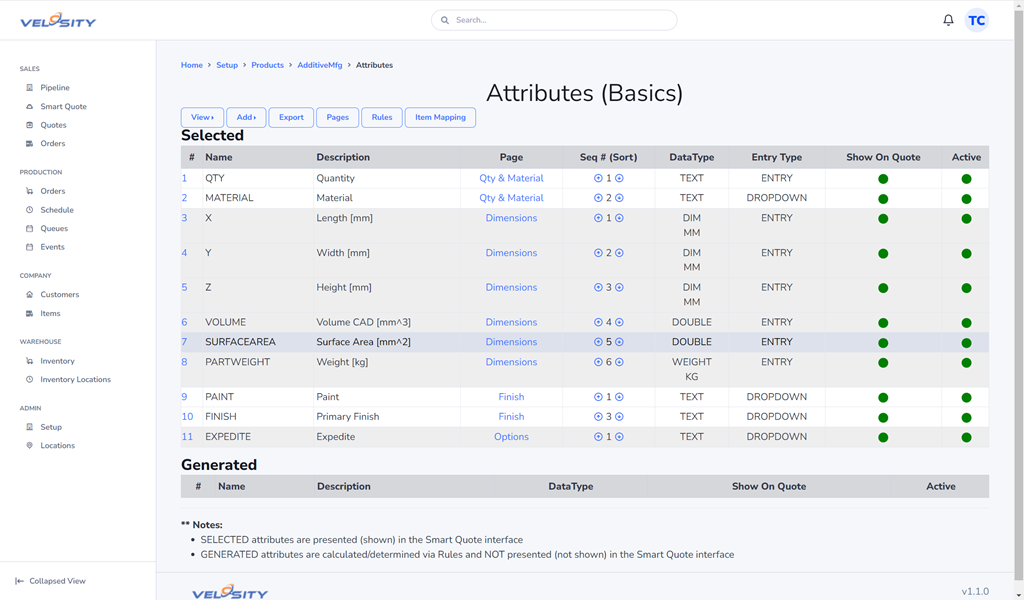Image resolution: width=1024 pixels, height=600 pixels.
Task: Click the right sort arrow in the EXPEDITE row
Action: tap(620, 437)
